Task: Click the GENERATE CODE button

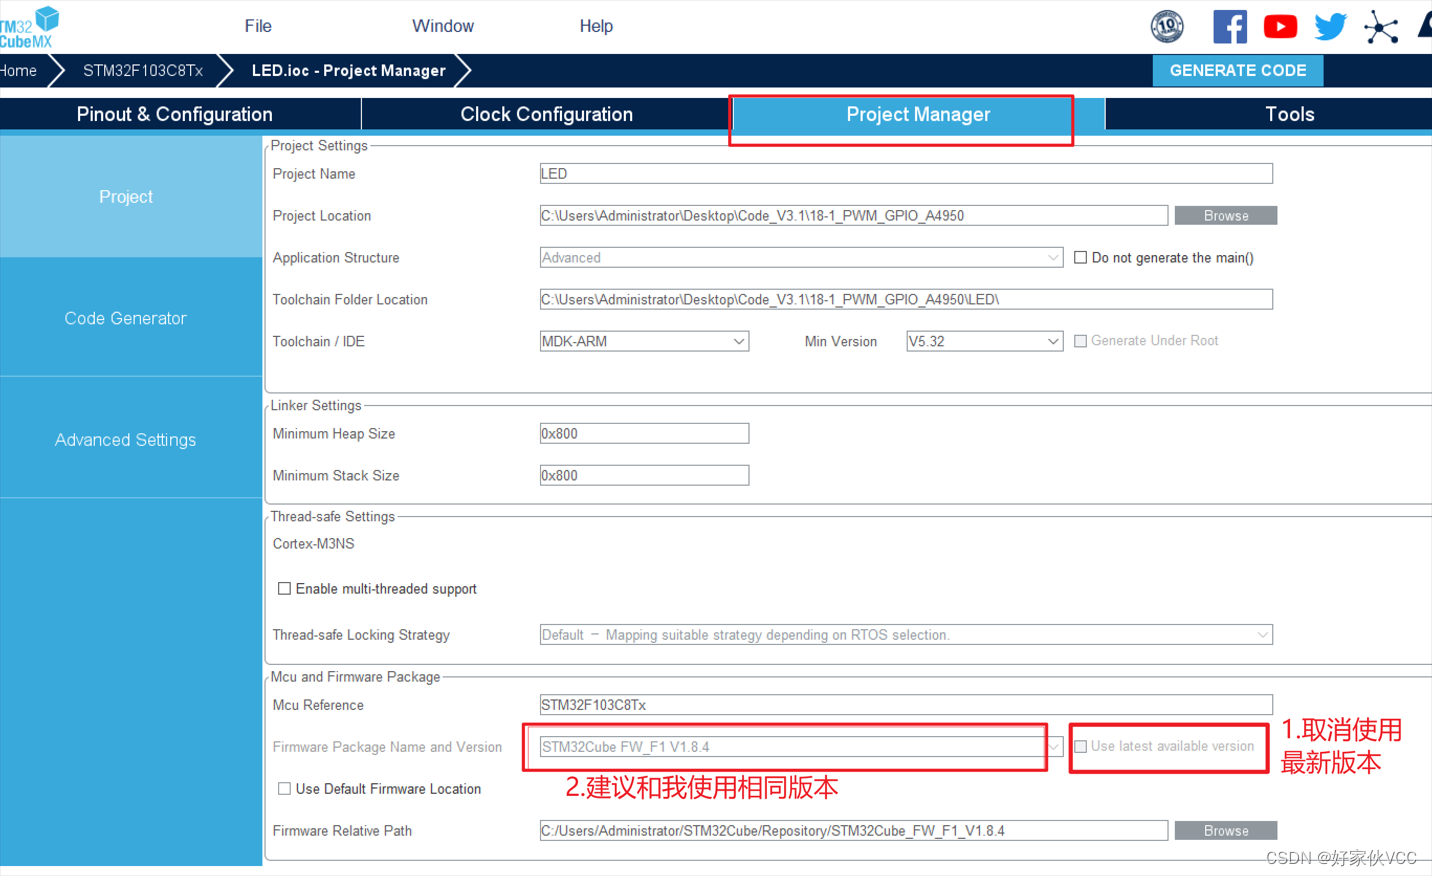Action: coord(1238,70)
